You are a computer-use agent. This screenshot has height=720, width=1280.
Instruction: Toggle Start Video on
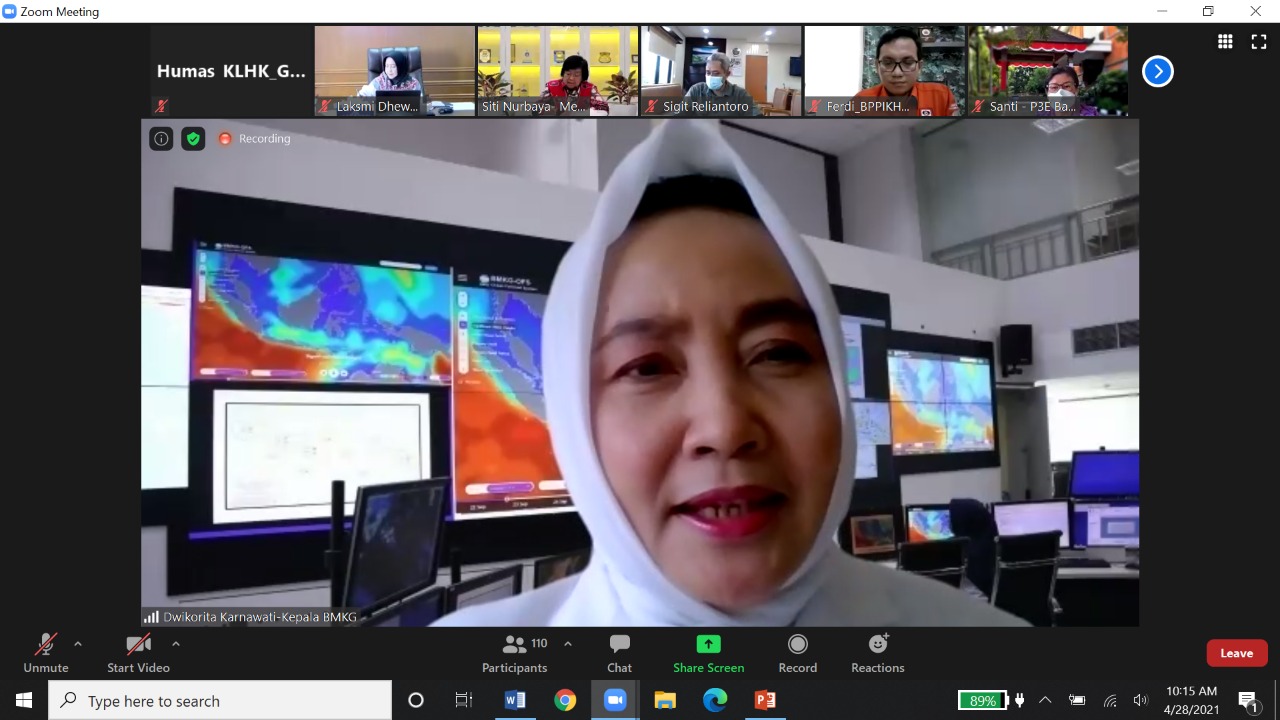click(x=138, y=653)
